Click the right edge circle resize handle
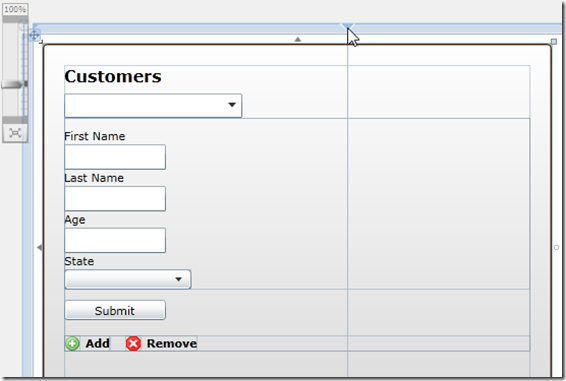 (556, 247)
